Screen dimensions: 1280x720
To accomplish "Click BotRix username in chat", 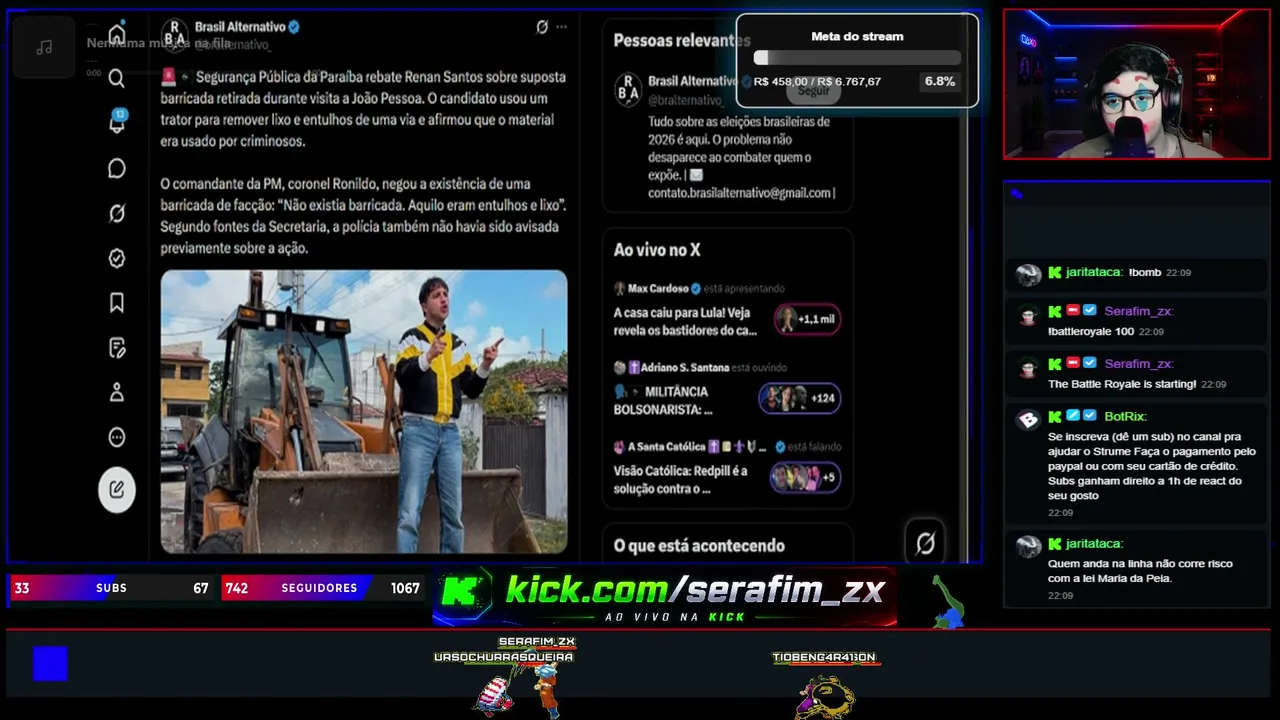I will tap(1125, 416).
